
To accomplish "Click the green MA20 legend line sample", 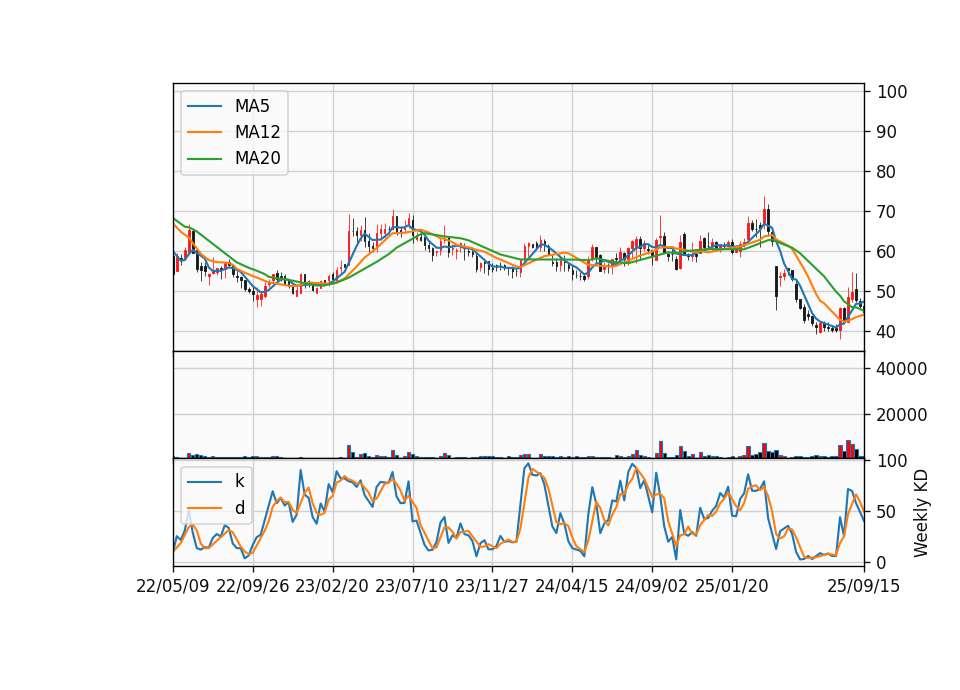I will point(204,159).
